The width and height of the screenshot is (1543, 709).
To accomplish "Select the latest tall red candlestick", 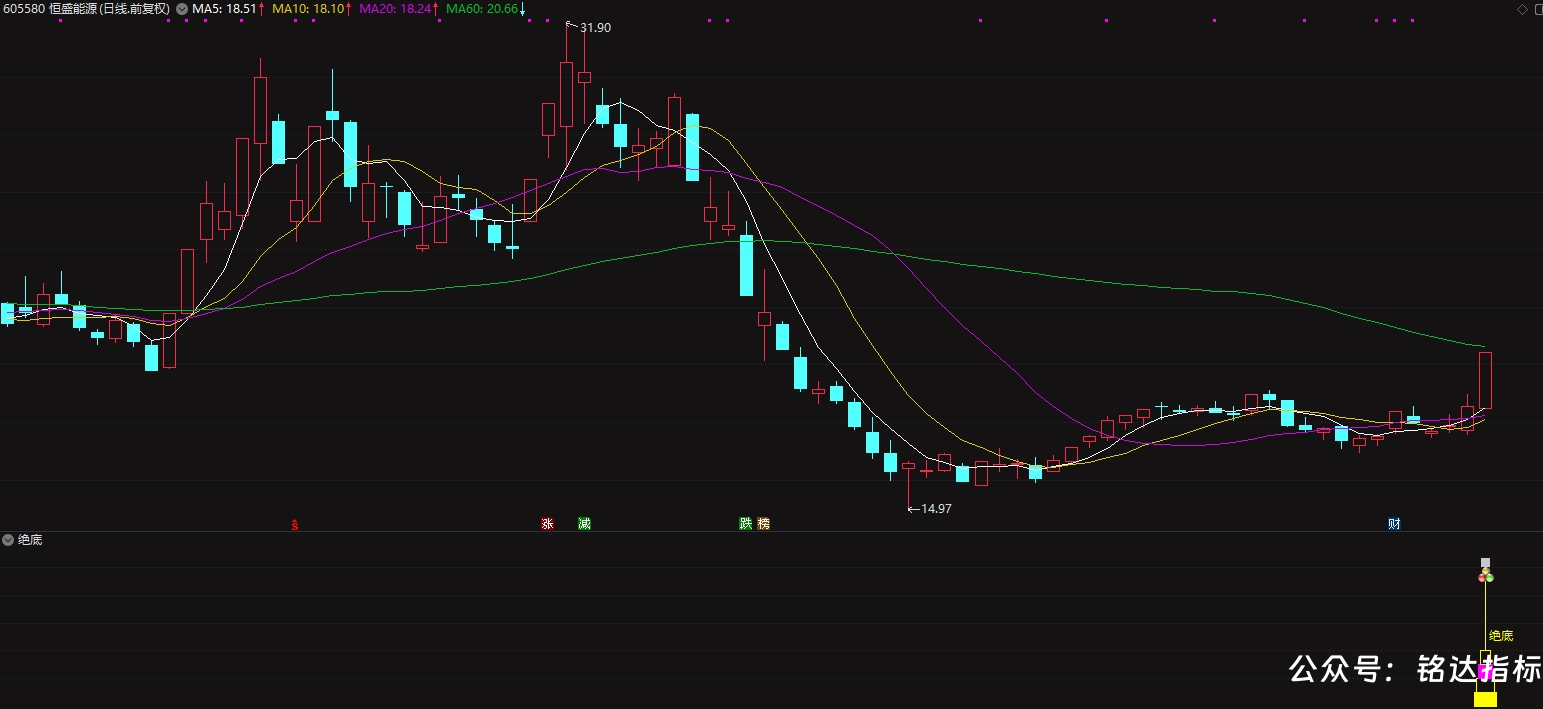I will click(x=1486, y=380).
